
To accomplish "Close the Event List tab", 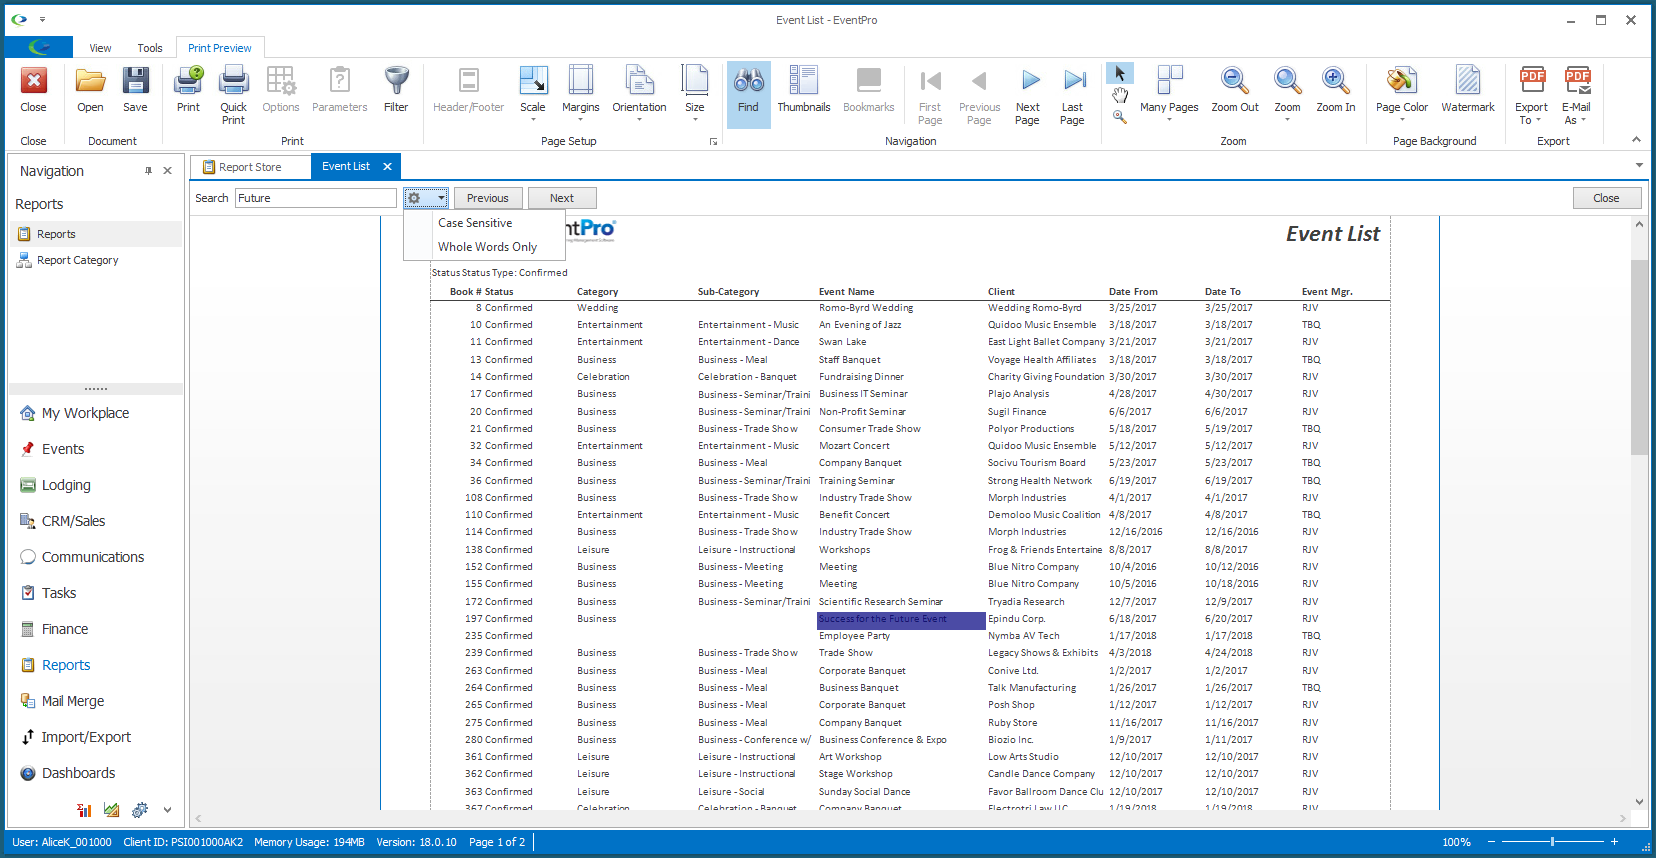I will coord(387,166).
